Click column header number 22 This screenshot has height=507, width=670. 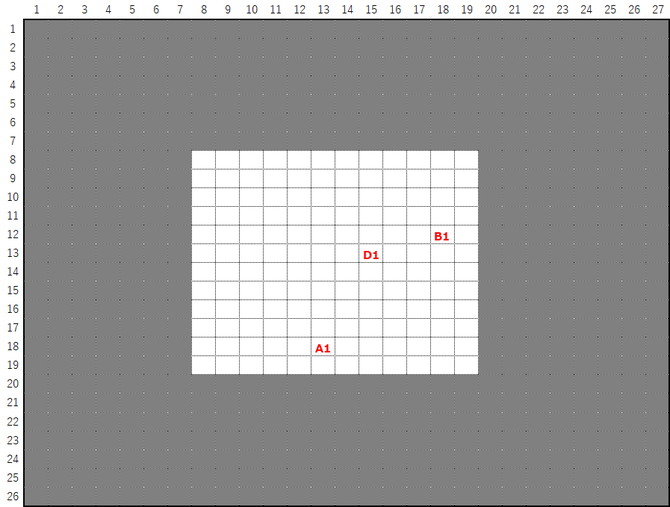[538, 9]
